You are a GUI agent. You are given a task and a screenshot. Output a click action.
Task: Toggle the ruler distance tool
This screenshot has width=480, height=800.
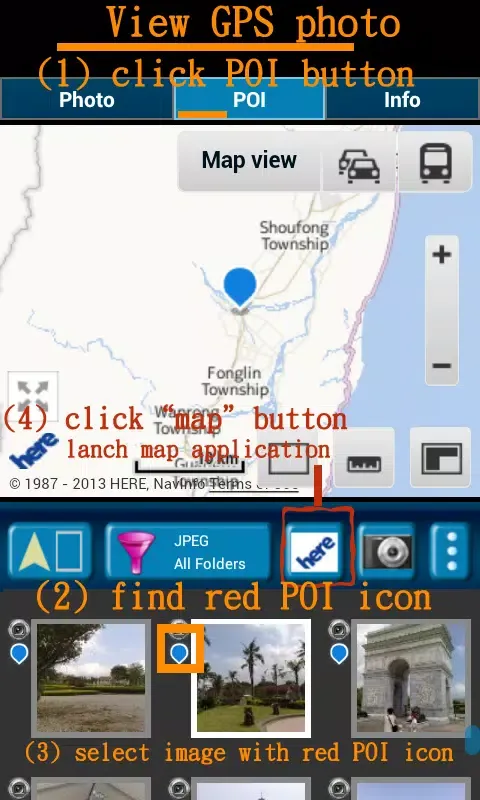(364, 458)
